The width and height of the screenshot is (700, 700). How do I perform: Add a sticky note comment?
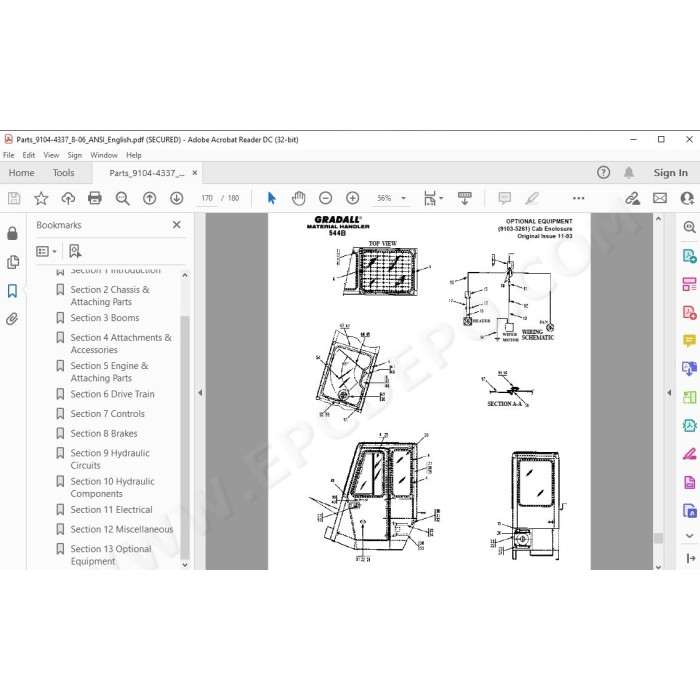pos(504,198)
